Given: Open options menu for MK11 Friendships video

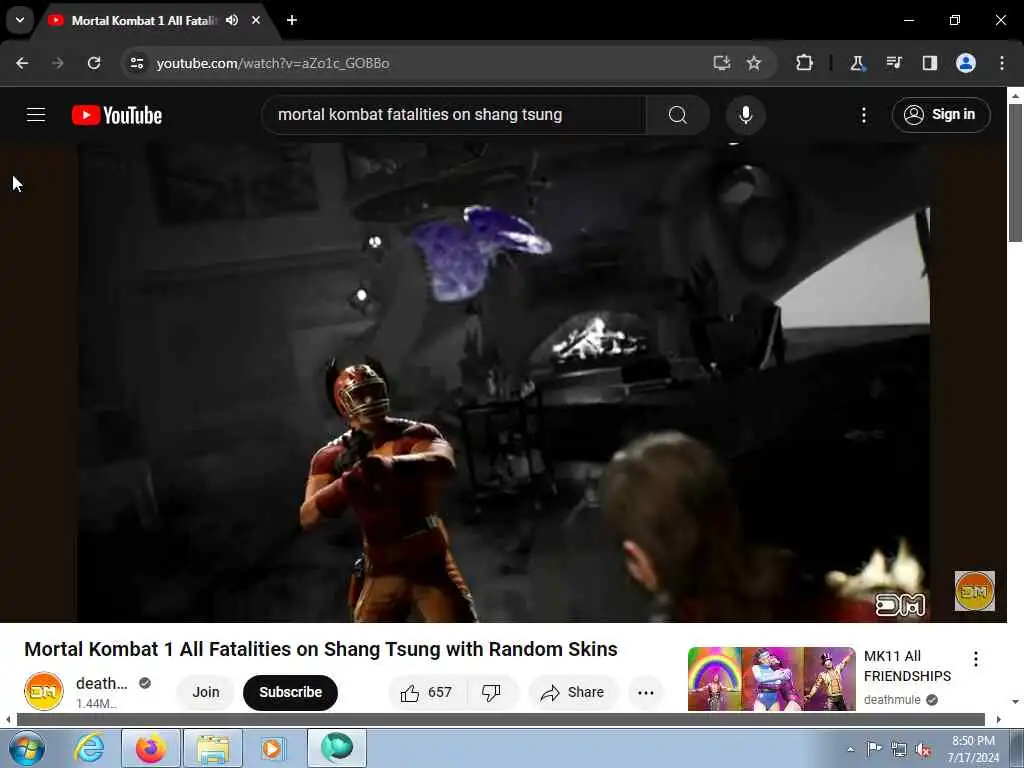Looking at the screenshot, I should click(976, 659).
